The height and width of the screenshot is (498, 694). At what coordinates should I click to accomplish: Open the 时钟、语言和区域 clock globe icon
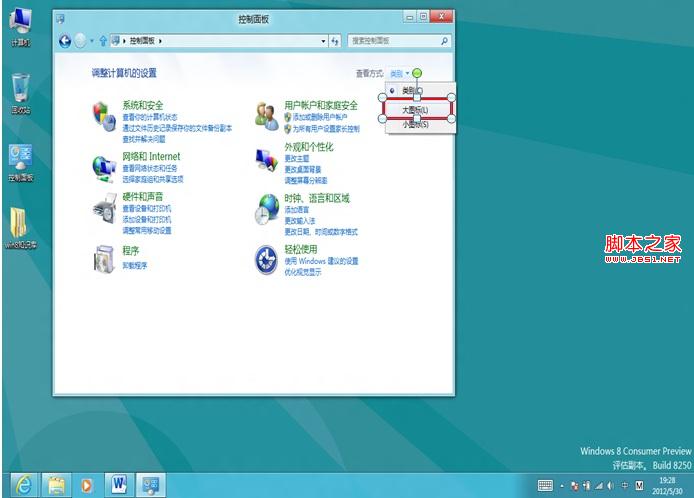(x=266, y=209)
